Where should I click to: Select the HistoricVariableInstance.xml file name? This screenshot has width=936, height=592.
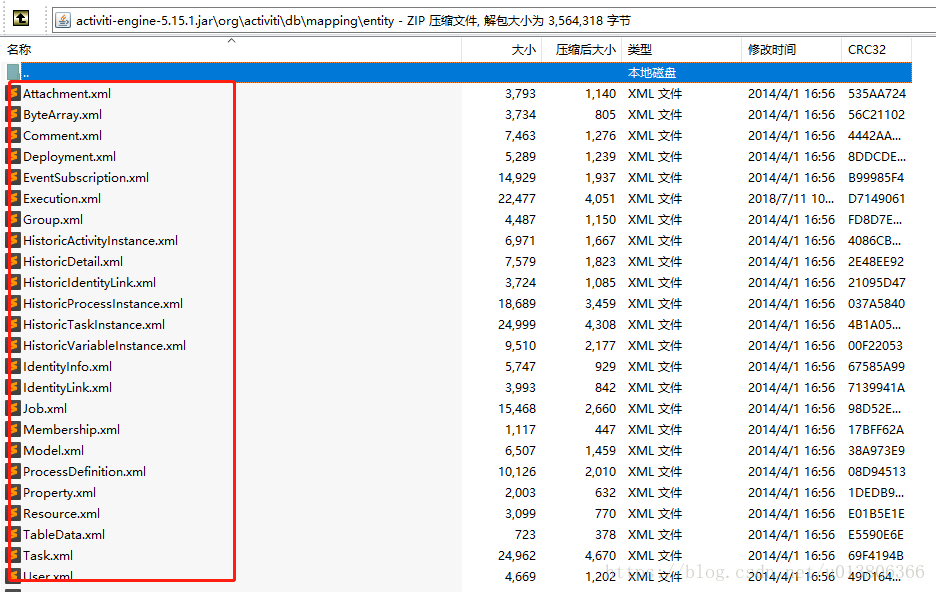(104, 346)
